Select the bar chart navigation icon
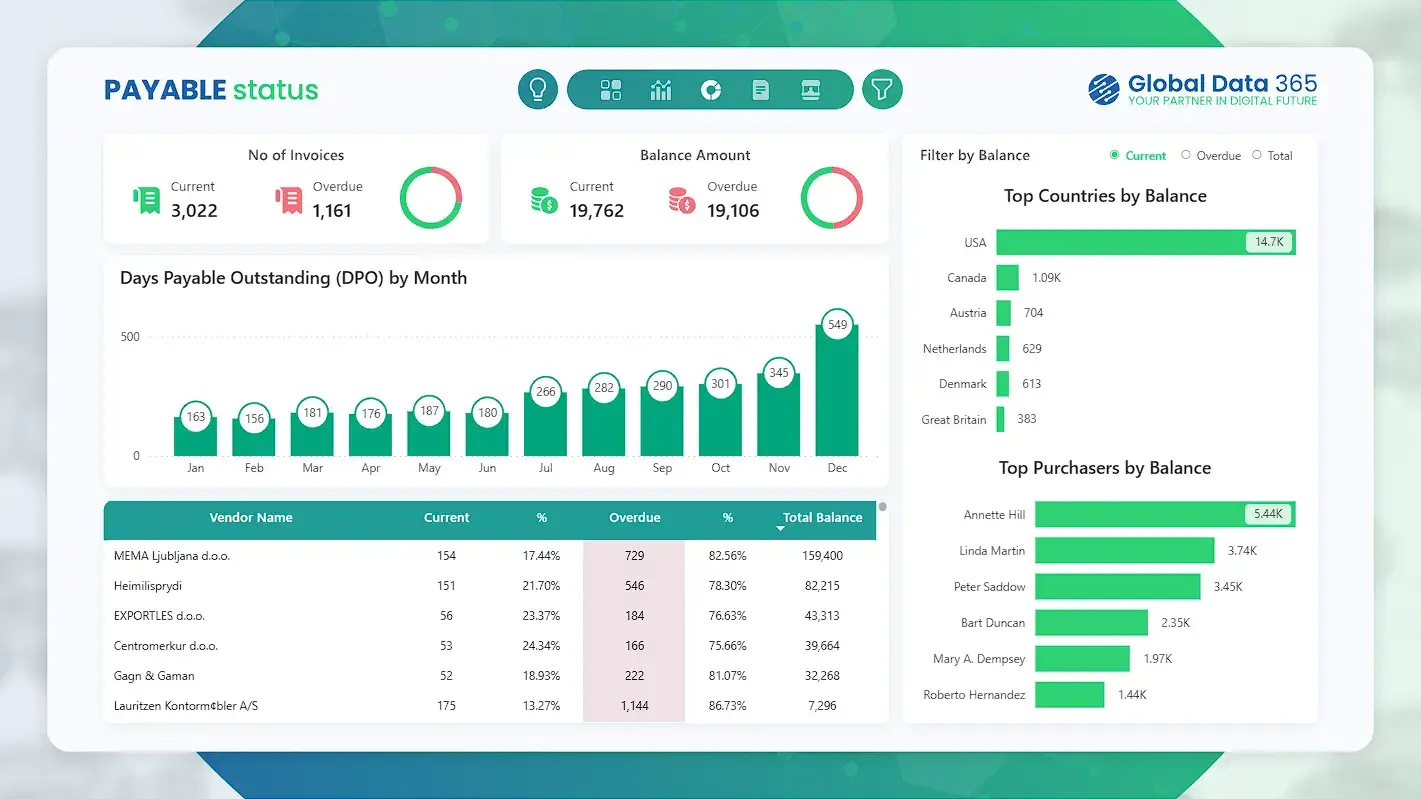This screenshot has width=1421, height=799. point(660,89)
